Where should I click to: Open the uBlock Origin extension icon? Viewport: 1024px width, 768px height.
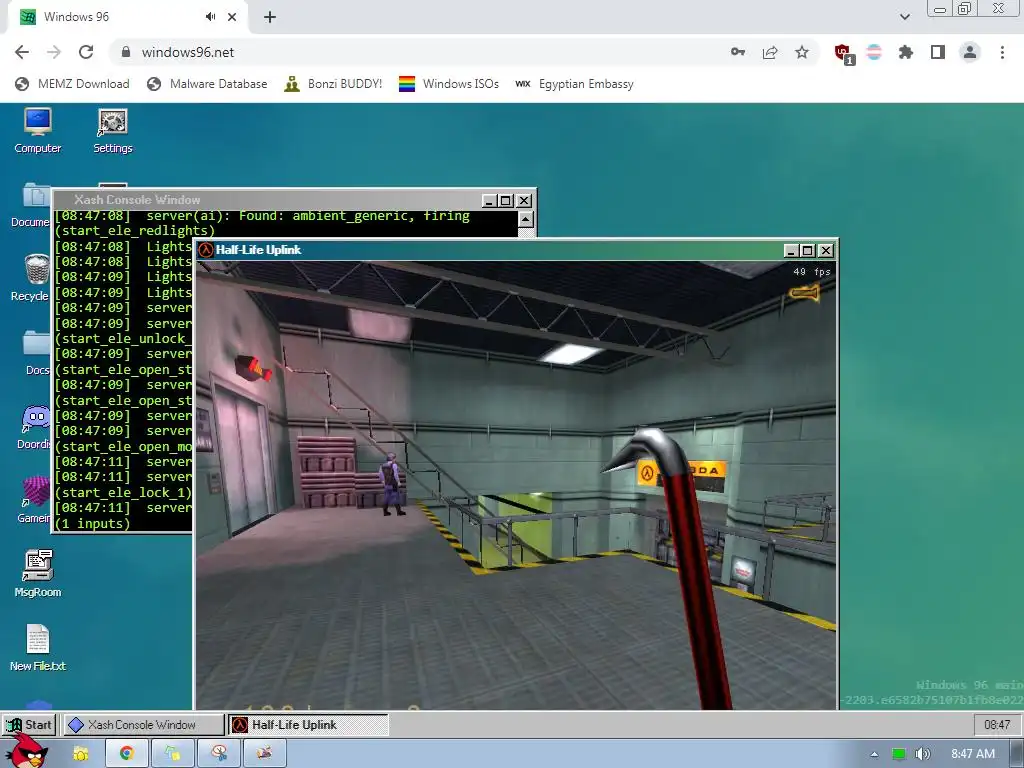[x=844, y=53]
